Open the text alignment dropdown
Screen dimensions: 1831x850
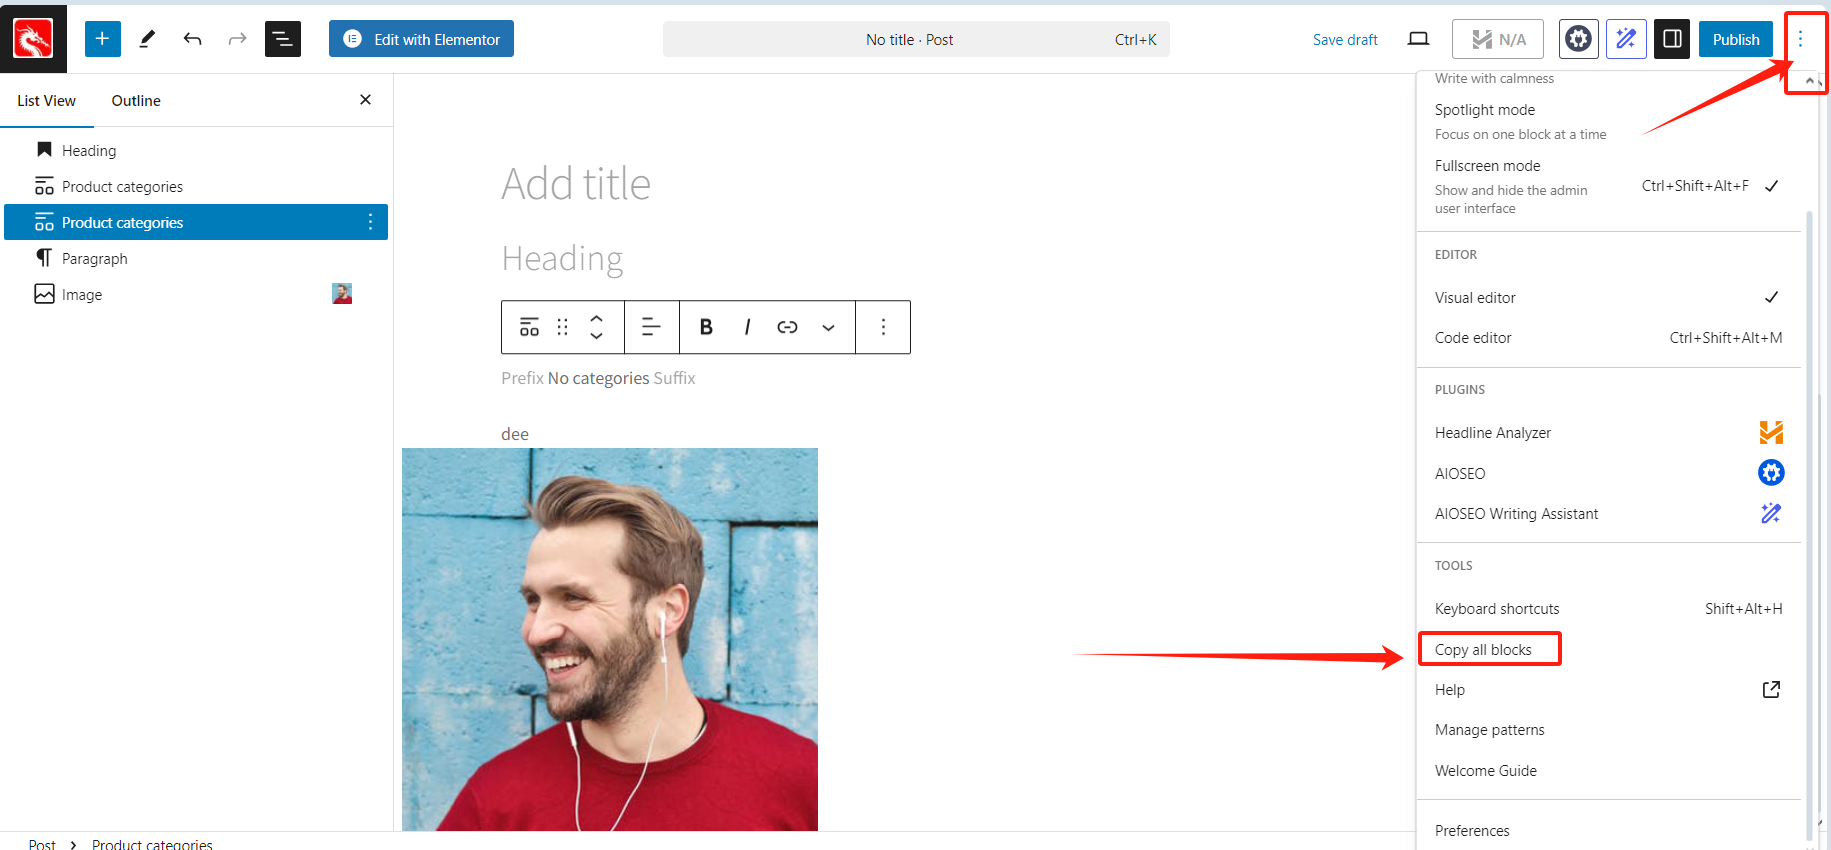click(x=651, y=327)
